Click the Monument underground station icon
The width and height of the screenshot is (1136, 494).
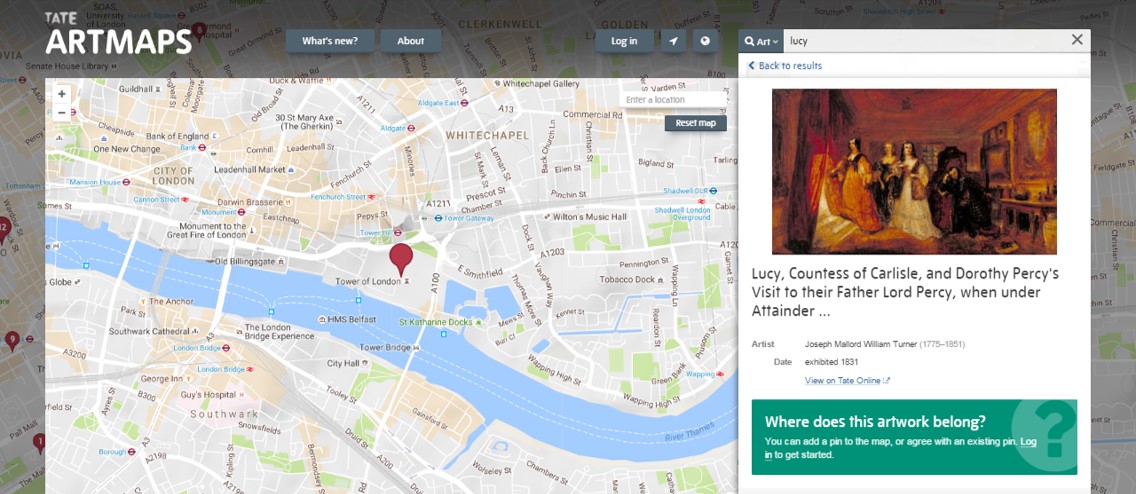(x=241, y=212)
